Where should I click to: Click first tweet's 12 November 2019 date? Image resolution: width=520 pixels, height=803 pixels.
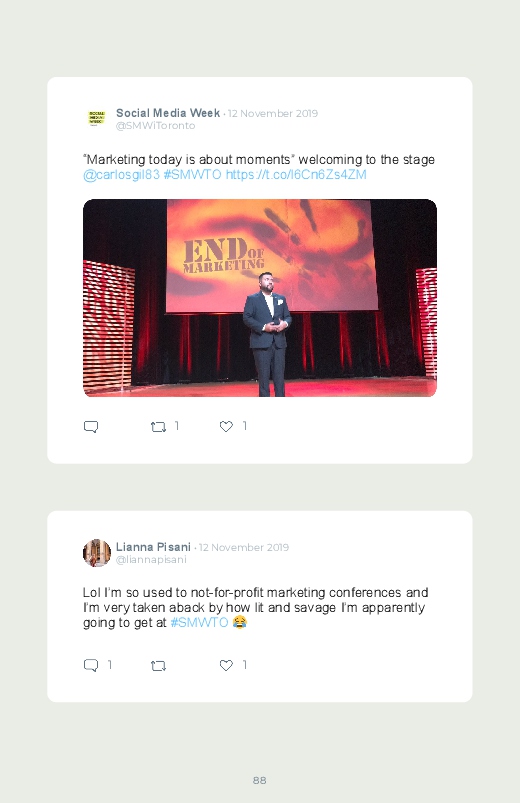coord(273,114)
